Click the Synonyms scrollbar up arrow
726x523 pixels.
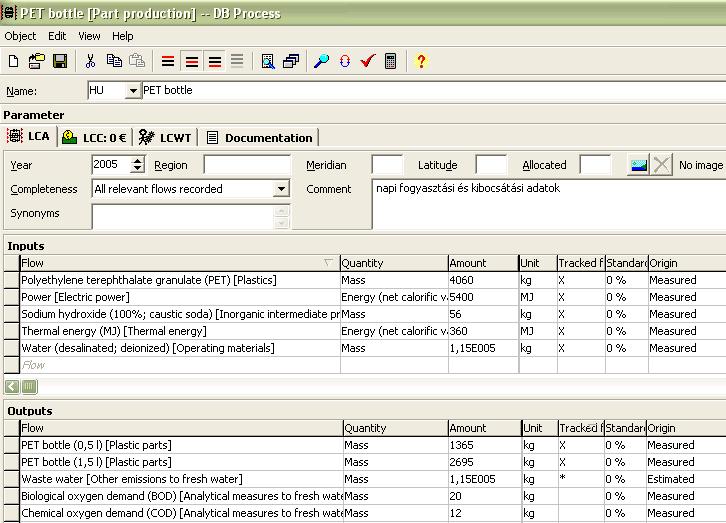[x=282, y=211]
